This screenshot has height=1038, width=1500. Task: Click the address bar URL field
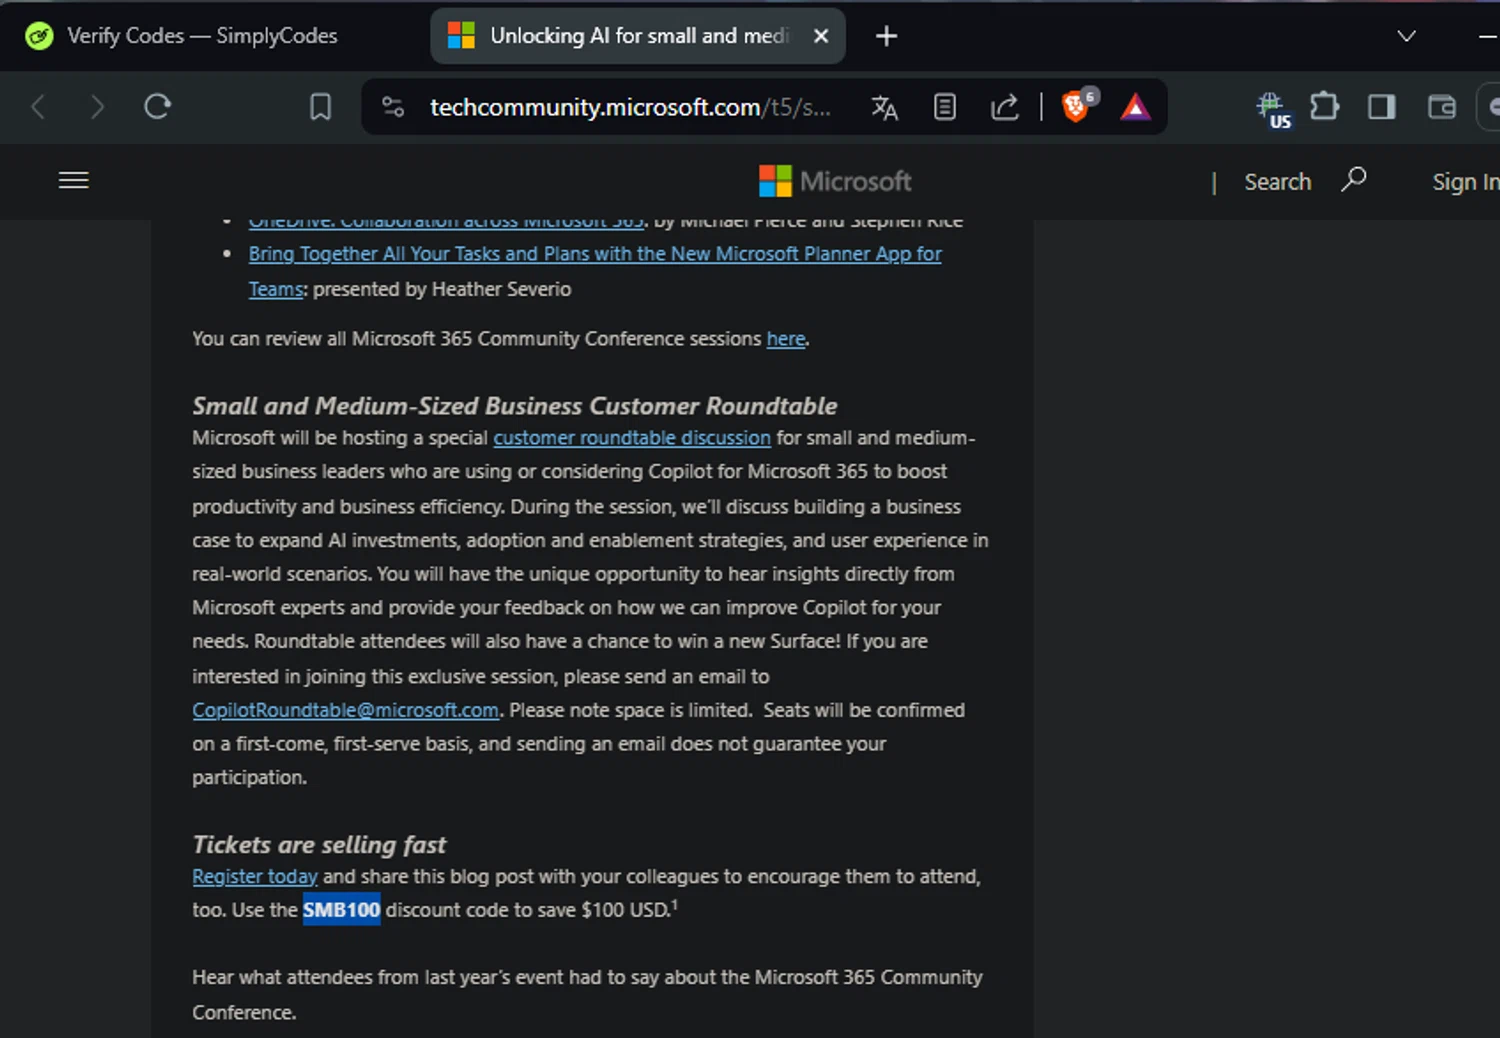[x=630, y=107]
